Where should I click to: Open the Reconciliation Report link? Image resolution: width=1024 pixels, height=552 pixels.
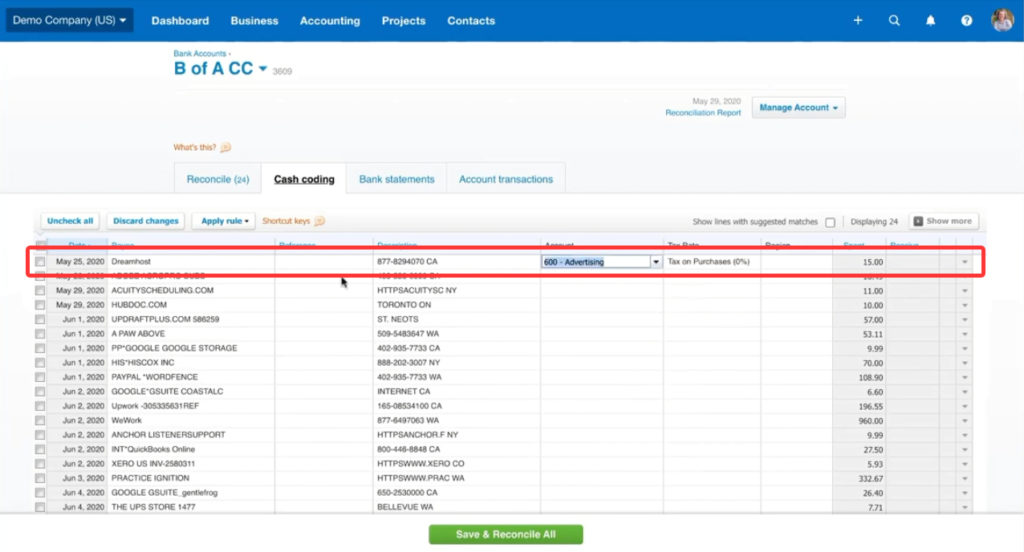coord(703,113)
